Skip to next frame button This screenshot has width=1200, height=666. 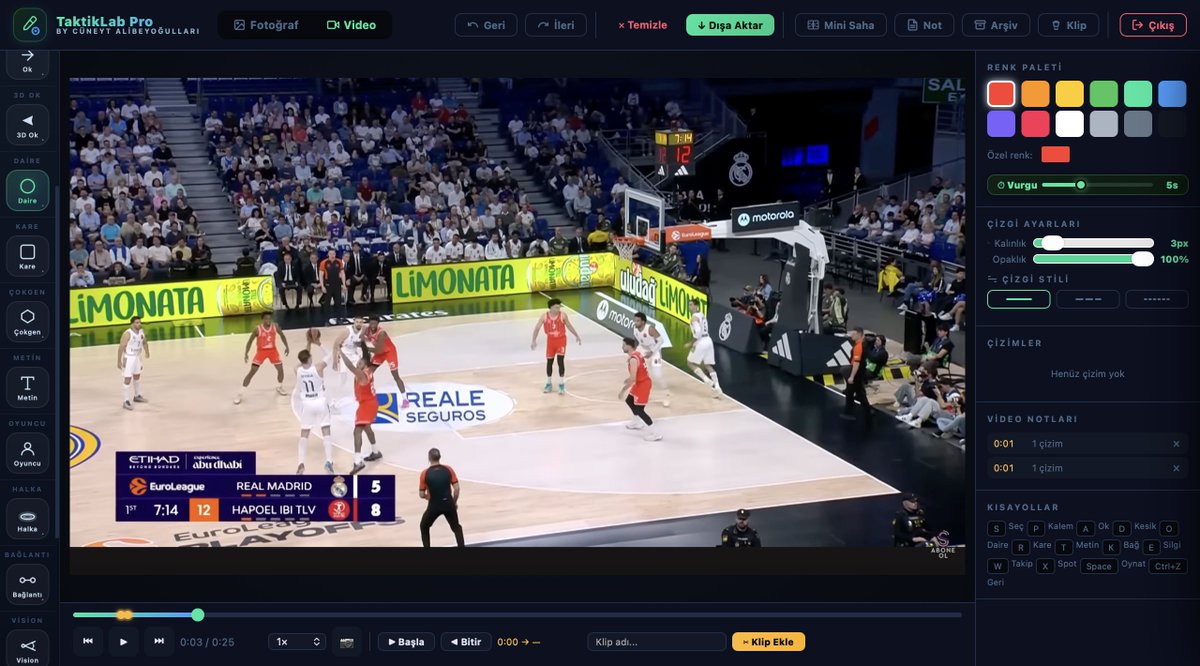pos(159,641)
